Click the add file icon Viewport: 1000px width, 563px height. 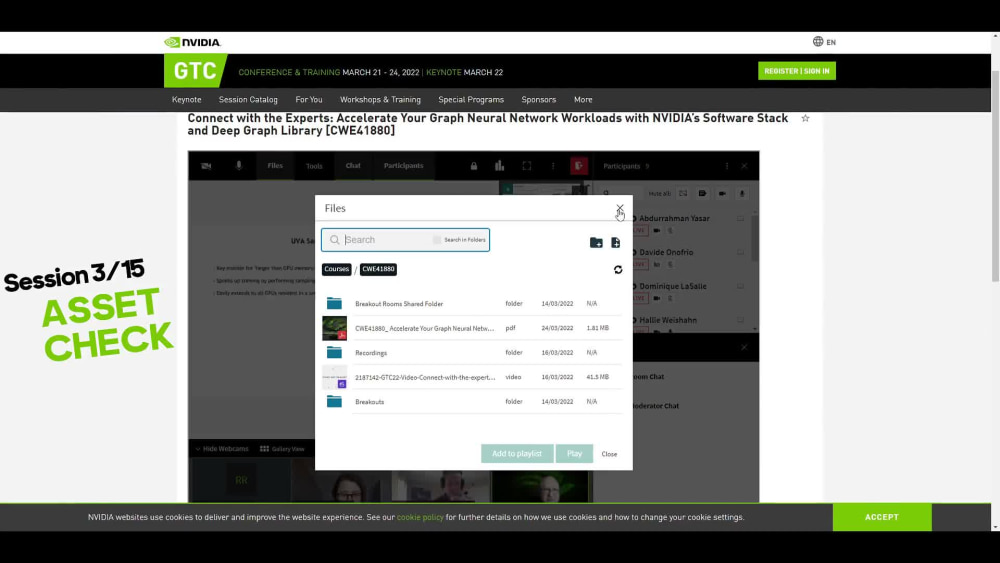tap(615, 242)
